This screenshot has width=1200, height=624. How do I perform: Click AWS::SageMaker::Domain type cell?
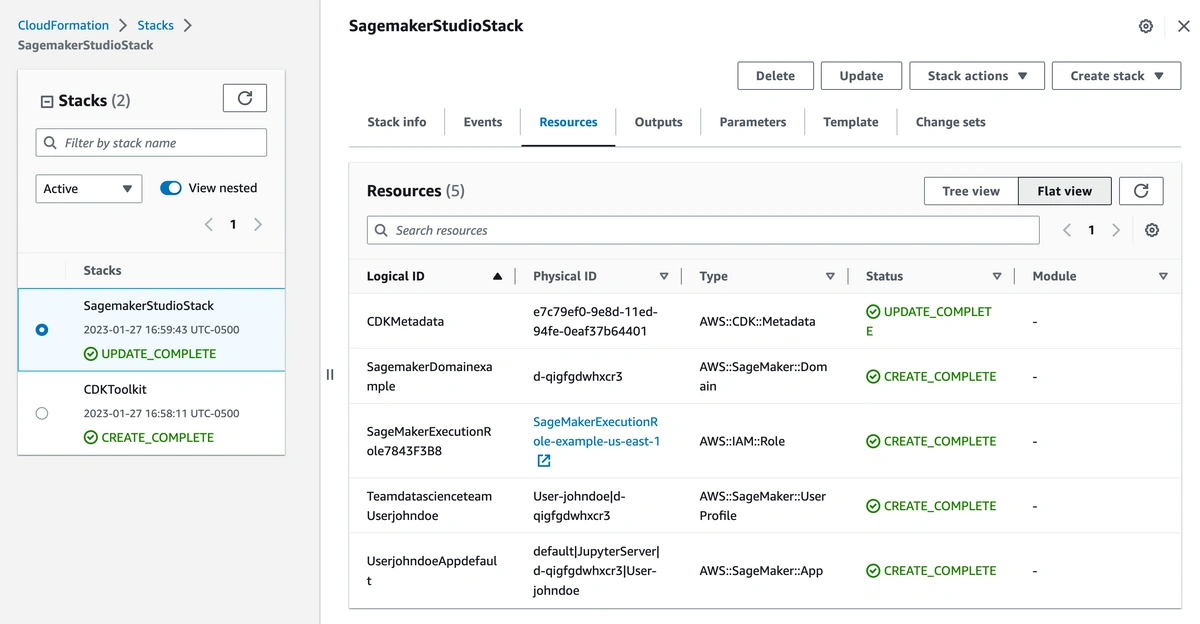tap(763, 376)
